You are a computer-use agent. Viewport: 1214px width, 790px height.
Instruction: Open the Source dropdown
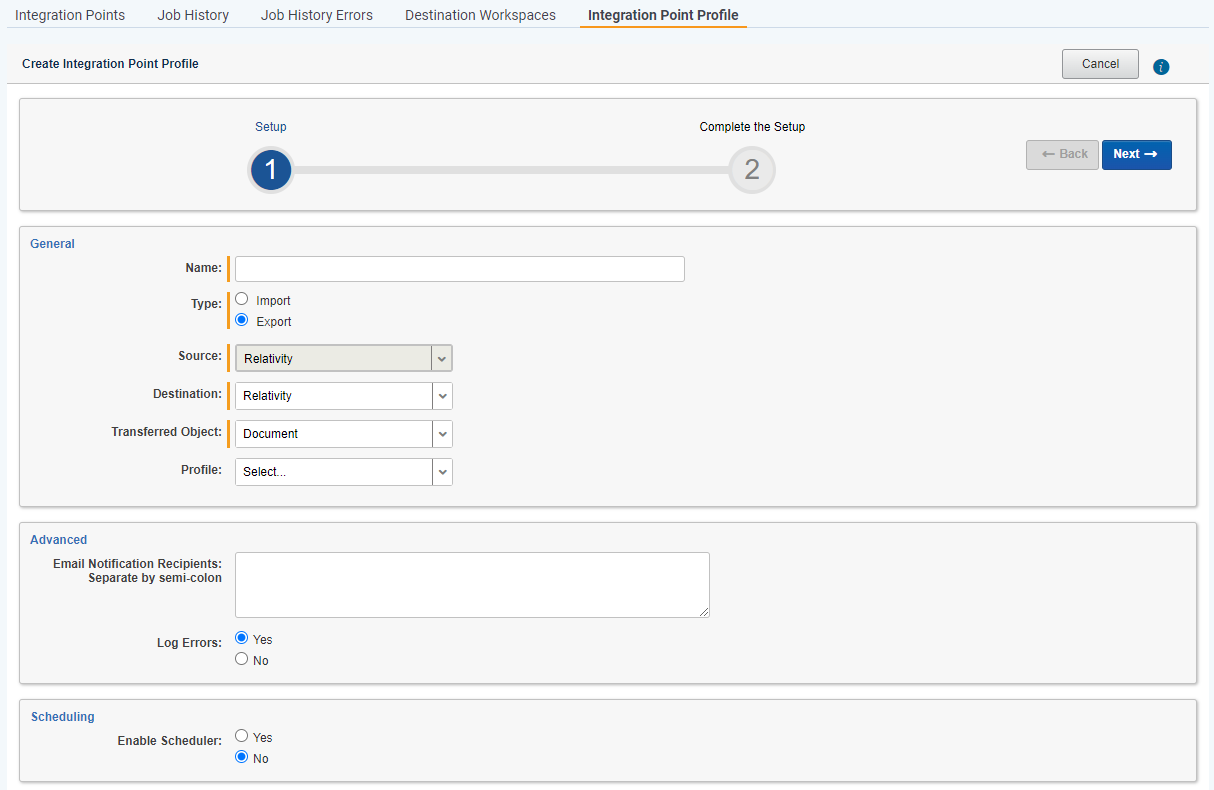[344, 358]
